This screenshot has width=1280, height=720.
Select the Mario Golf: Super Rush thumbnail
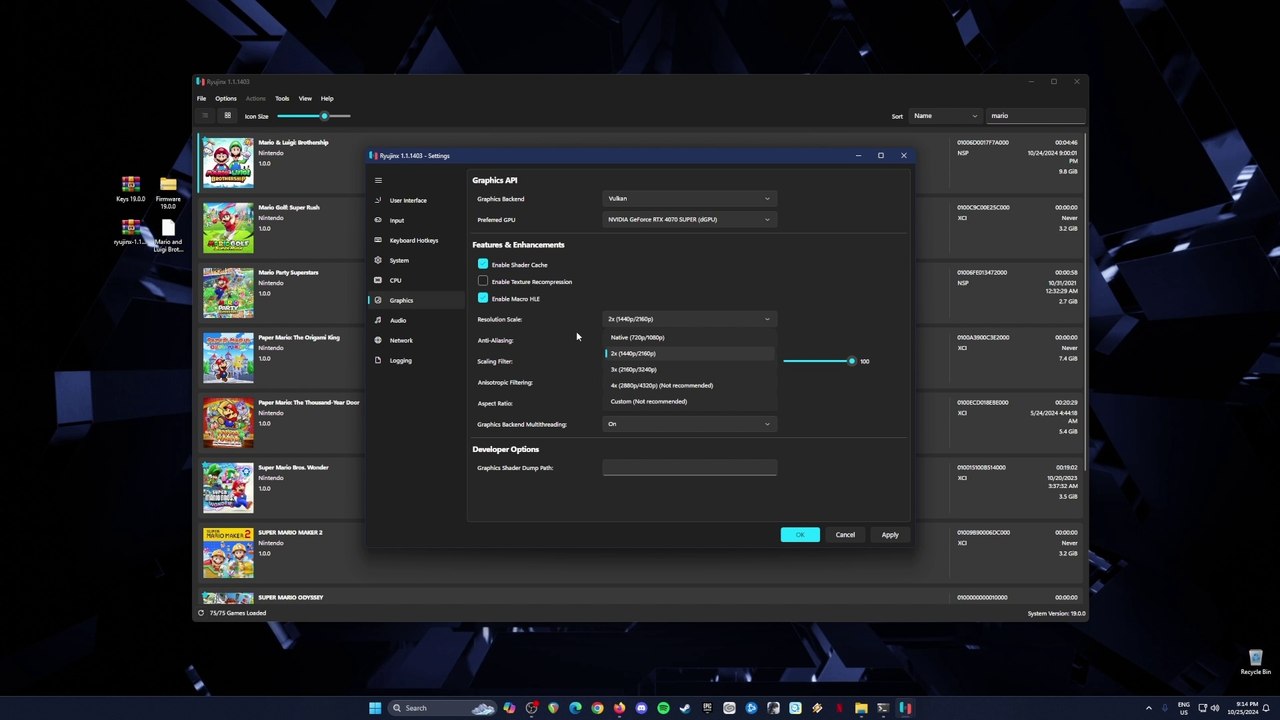pyautogui.click(x=228, y=227)
